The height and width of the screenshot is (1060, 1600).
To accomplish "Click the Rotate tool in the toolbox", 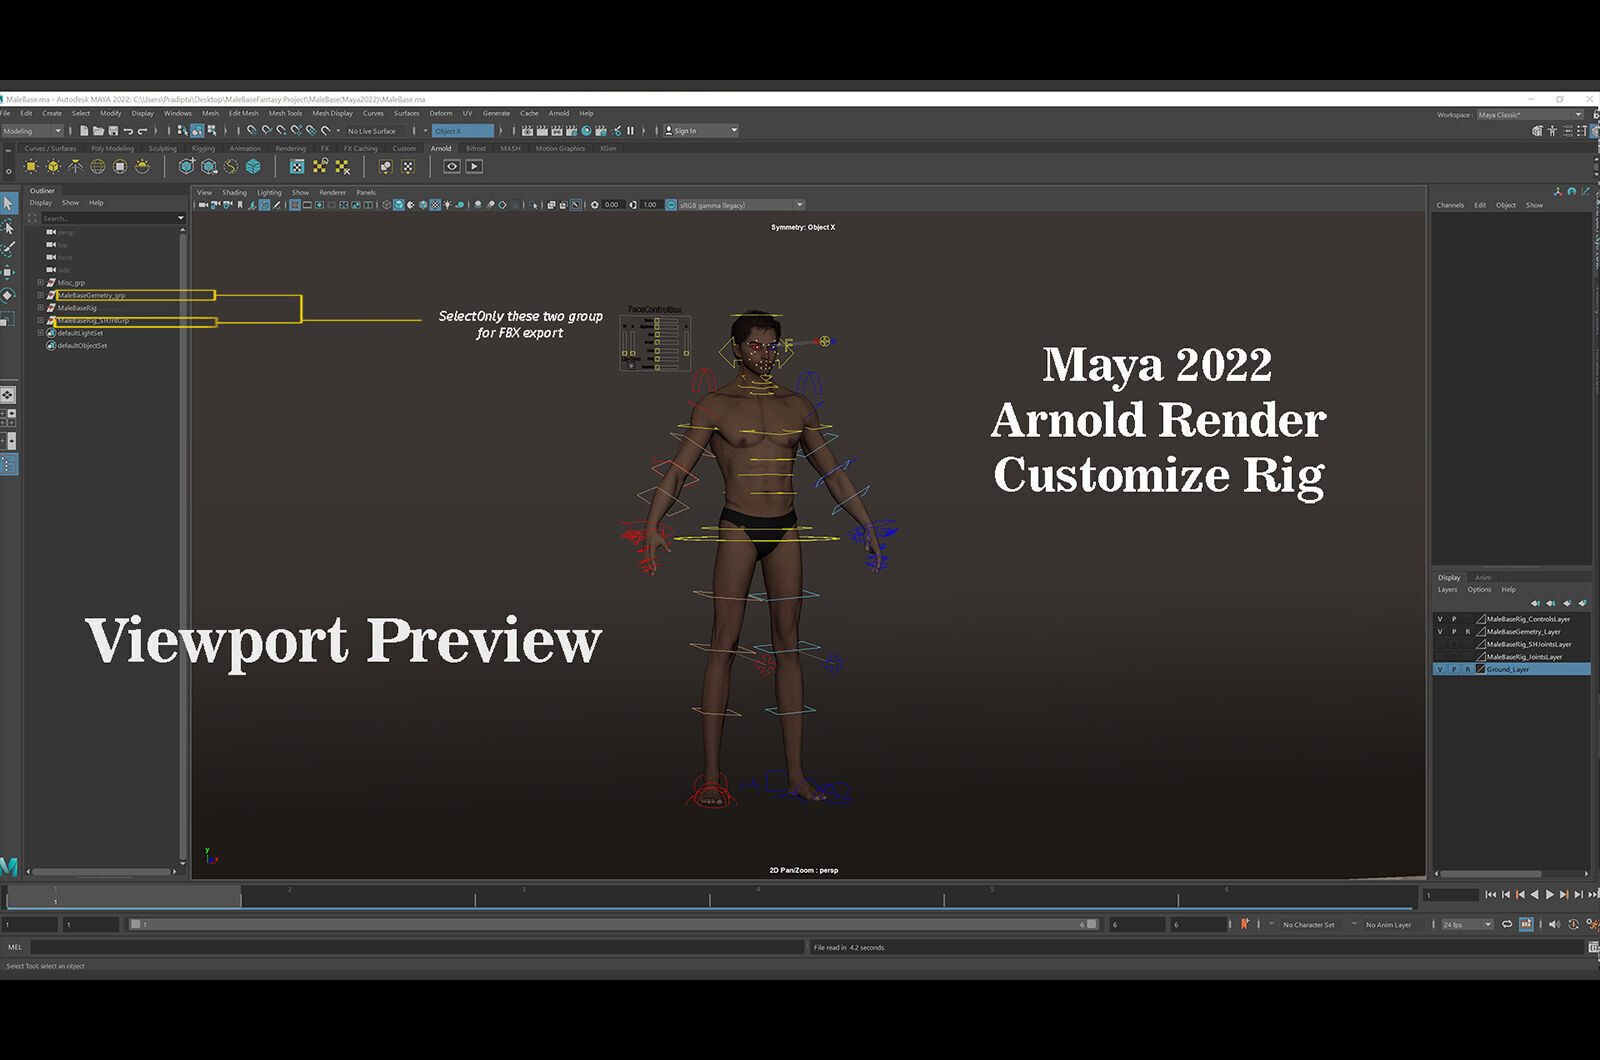I will (8, 295).
